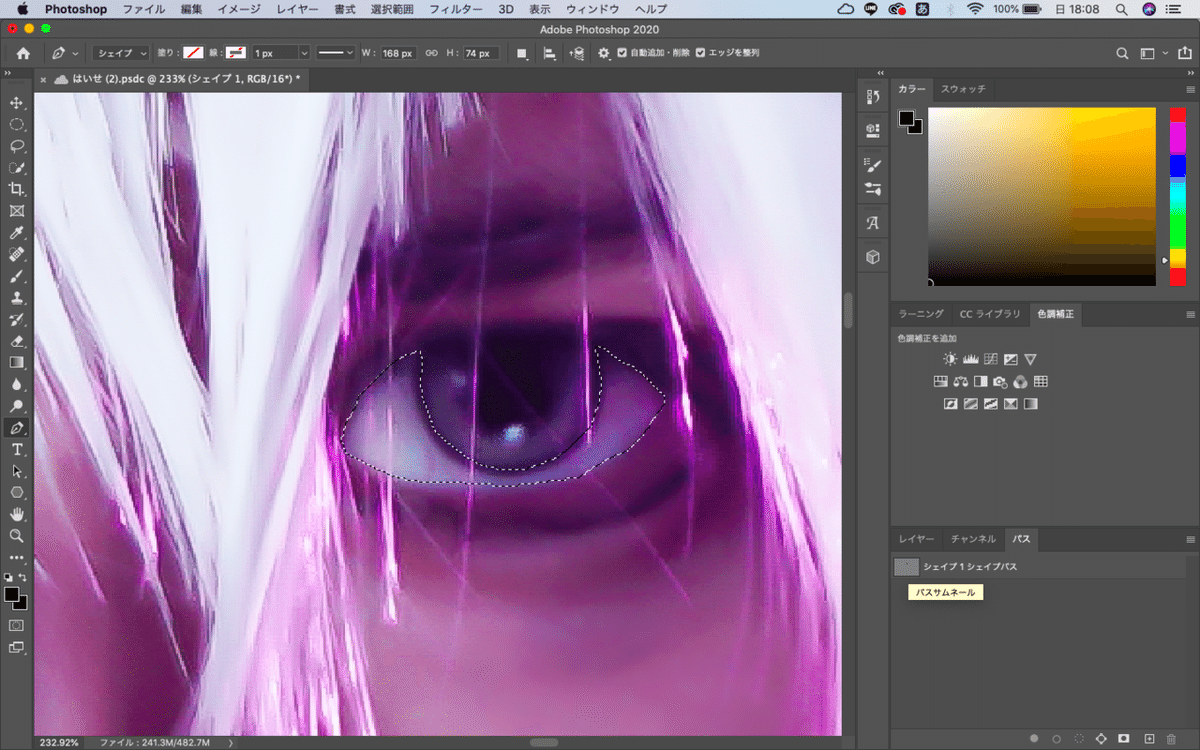Activate the Eyedropper tool

point(17,232)
